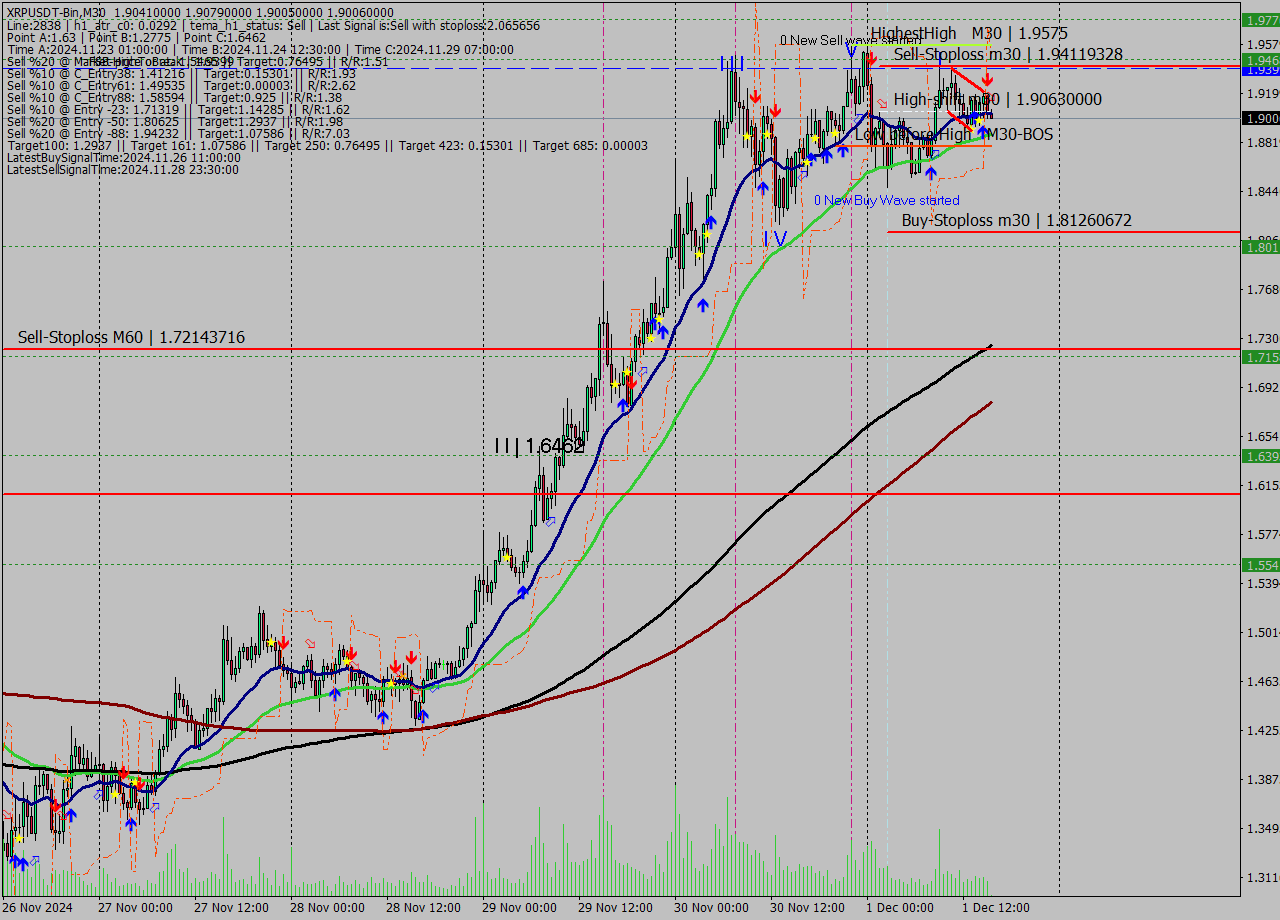Click the '26 Nov 2024' date label
This screenshot has height=920, width=1280.
click(x=38, y=908)
